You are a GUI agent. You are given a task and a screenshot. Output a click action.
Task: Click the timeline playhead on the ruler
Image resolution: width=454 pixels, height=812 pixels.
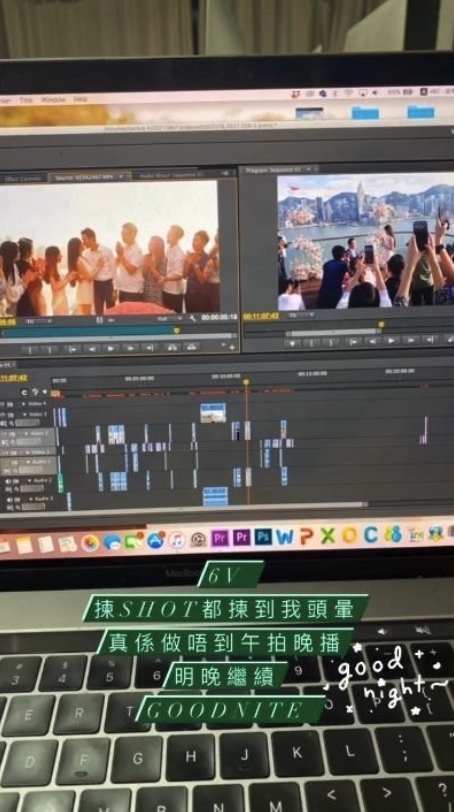point(246,382)
